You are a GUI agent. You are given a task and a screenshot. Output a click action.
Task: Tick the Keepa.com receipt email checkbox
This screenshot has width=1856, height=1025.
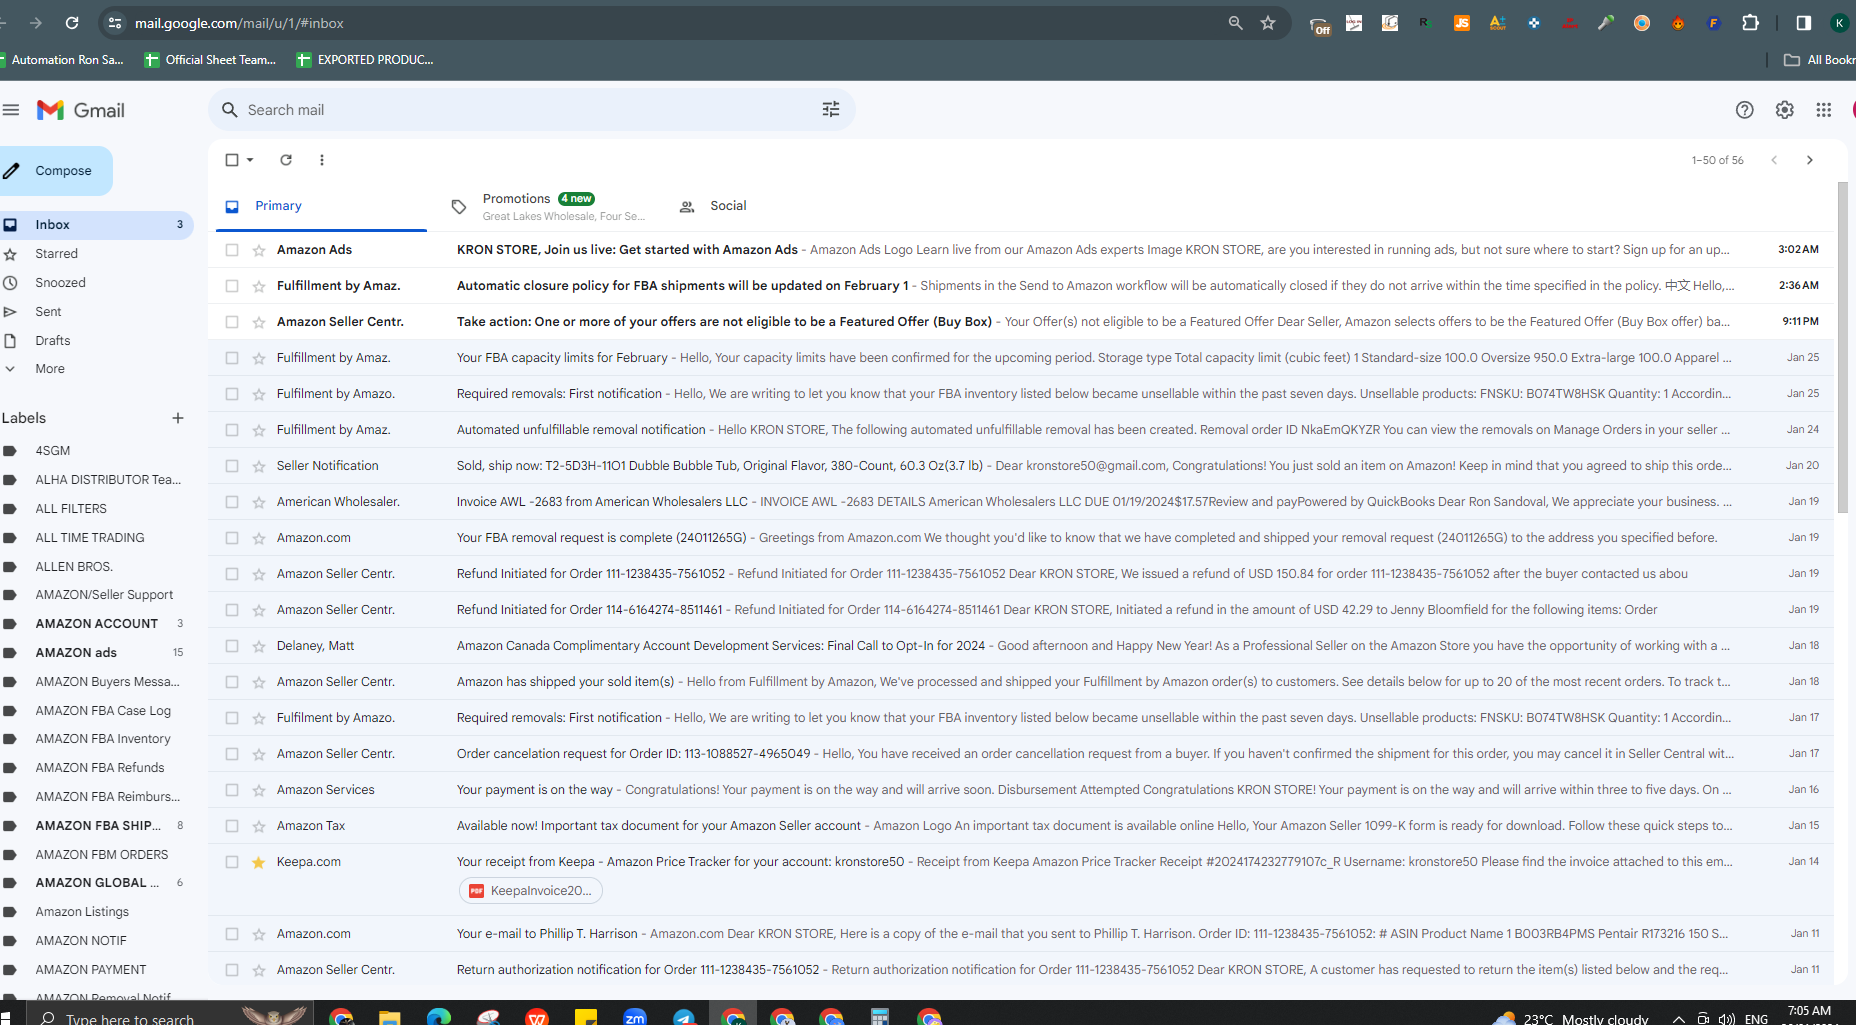click(x=232, y=862)
